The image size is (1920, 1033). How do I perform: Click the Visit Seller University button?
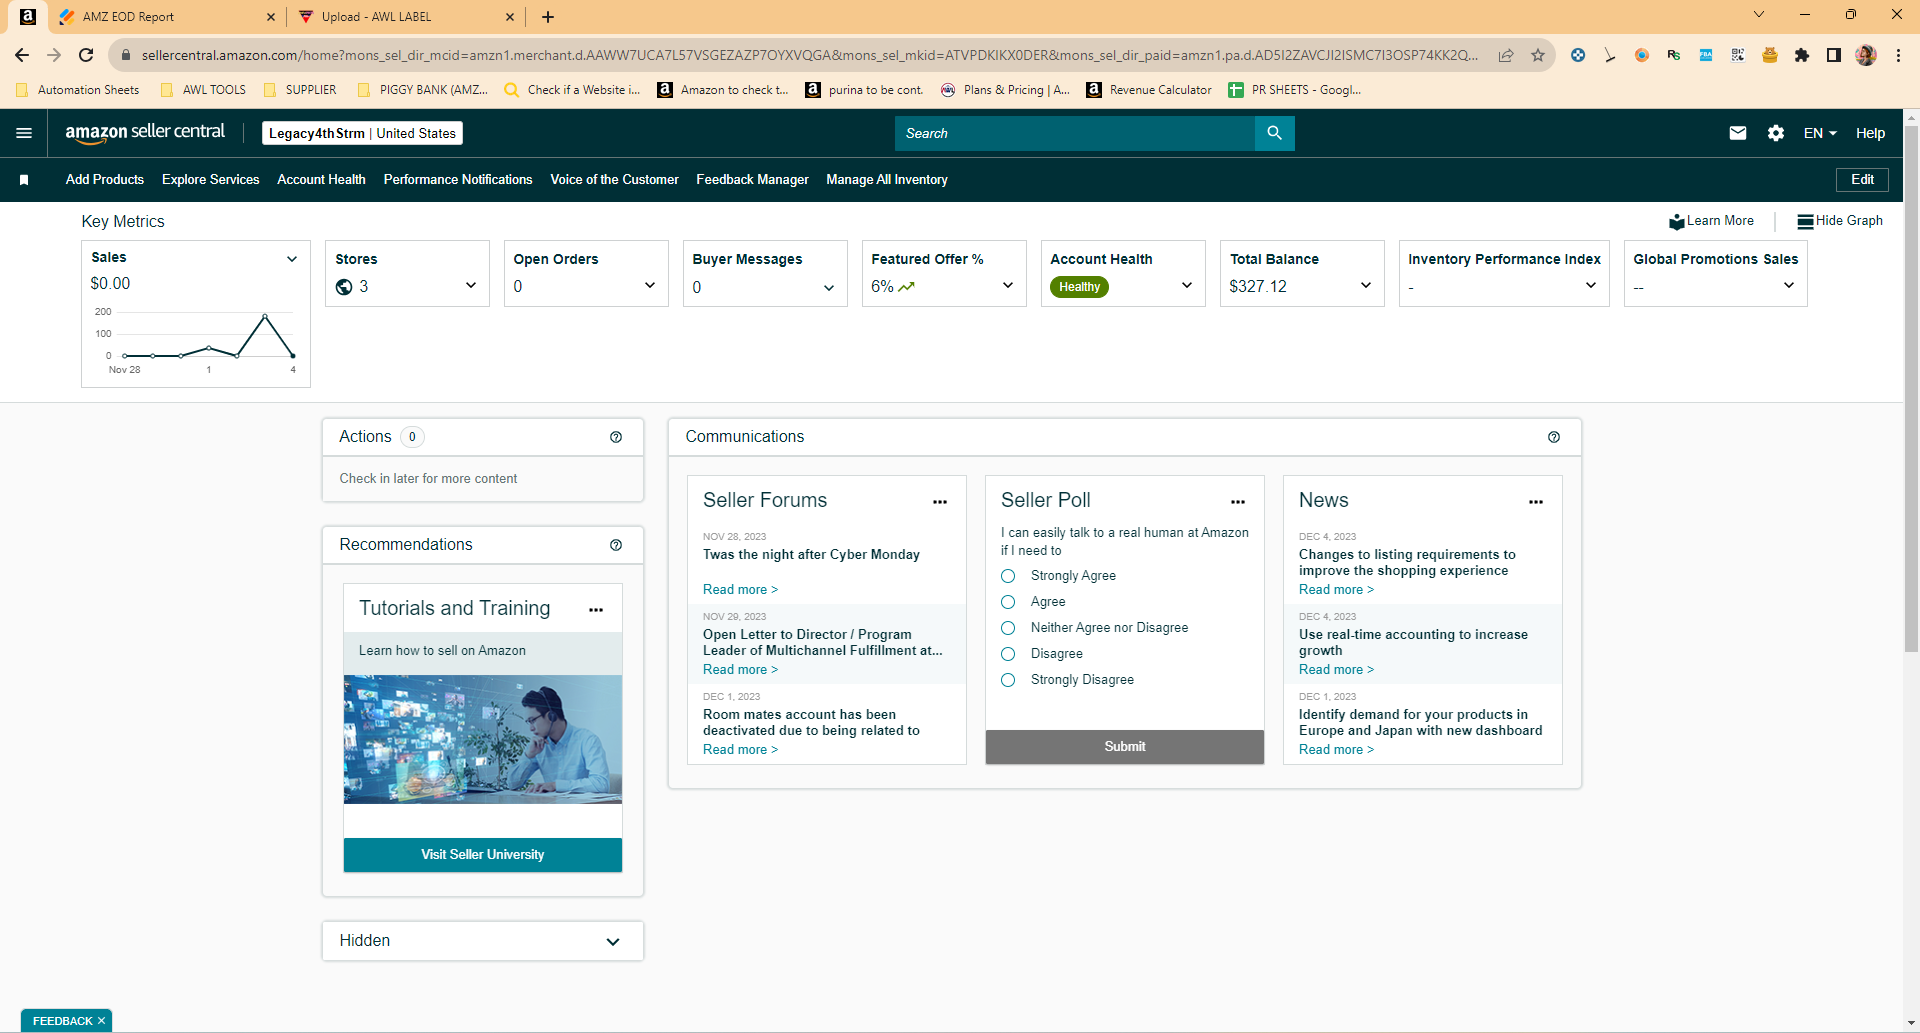483,855
